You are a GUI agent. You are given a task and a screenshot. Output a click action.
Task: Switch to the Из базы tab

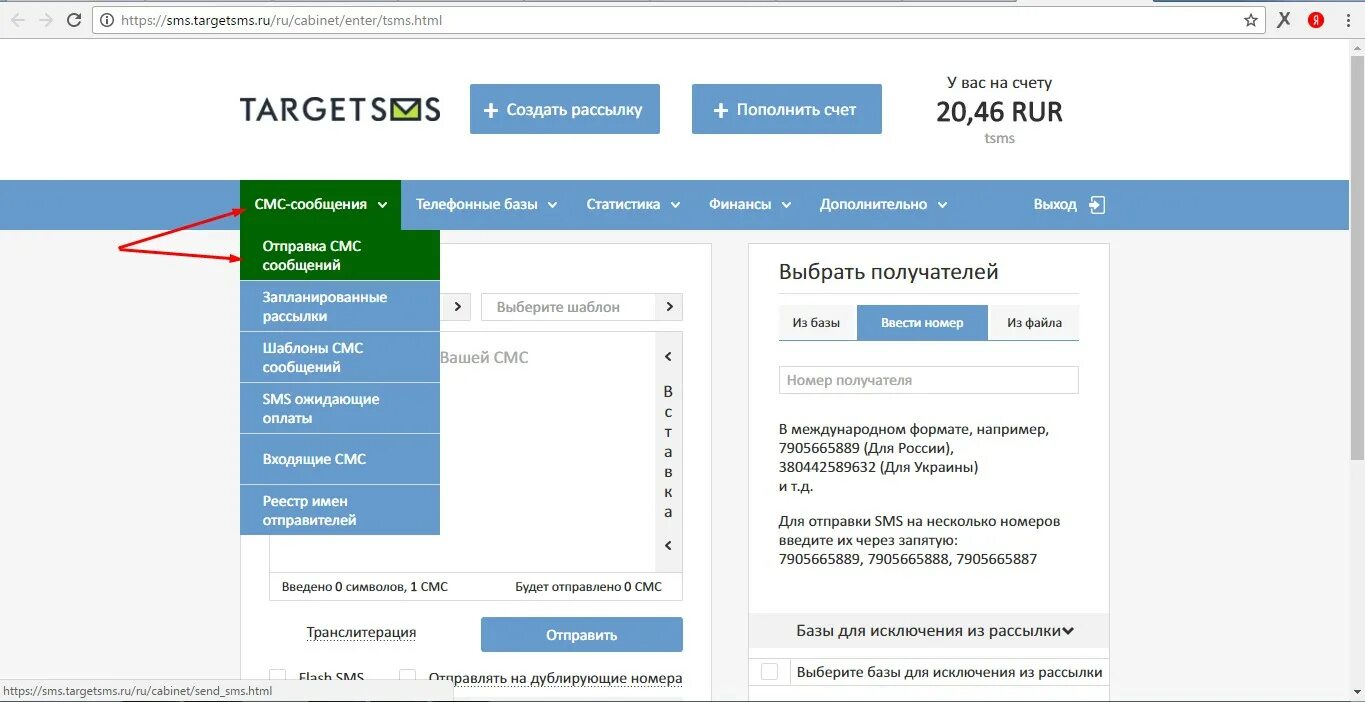tap(817, 323)
